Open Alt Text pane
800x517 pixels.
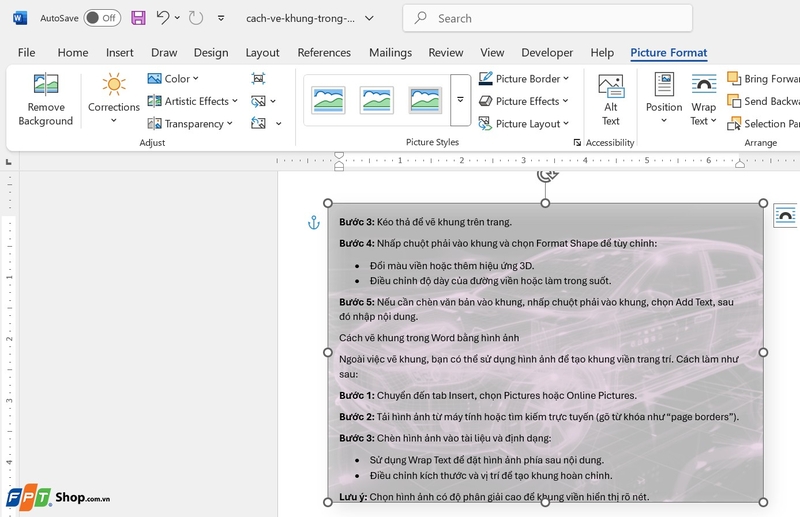610,100
